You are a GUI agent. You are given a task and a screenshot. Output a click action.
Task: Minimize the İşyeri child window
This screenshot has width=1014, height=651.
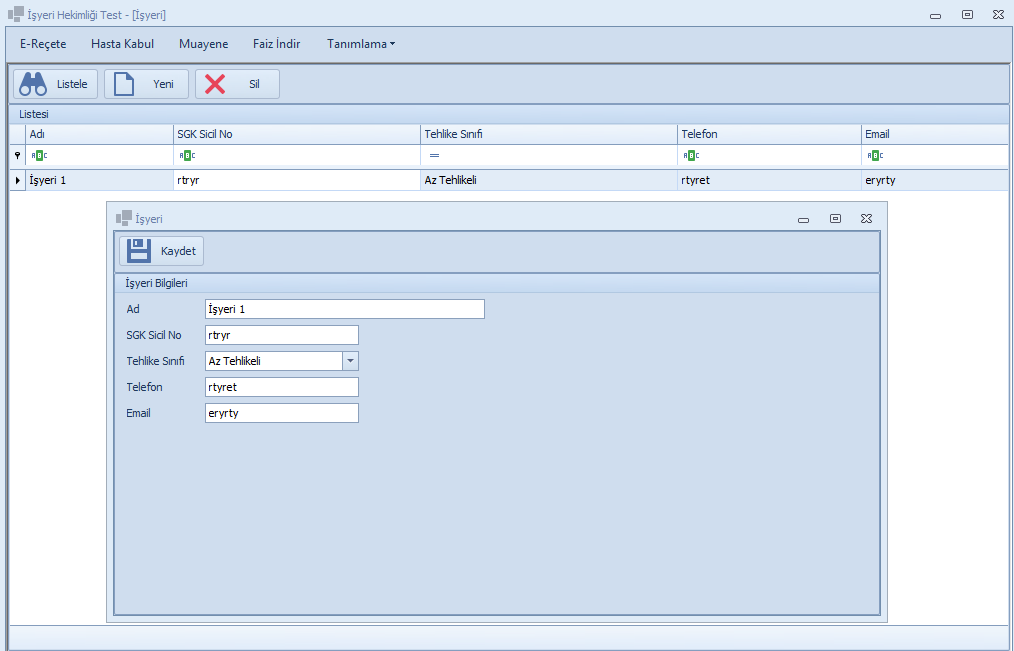coord(803,220)
